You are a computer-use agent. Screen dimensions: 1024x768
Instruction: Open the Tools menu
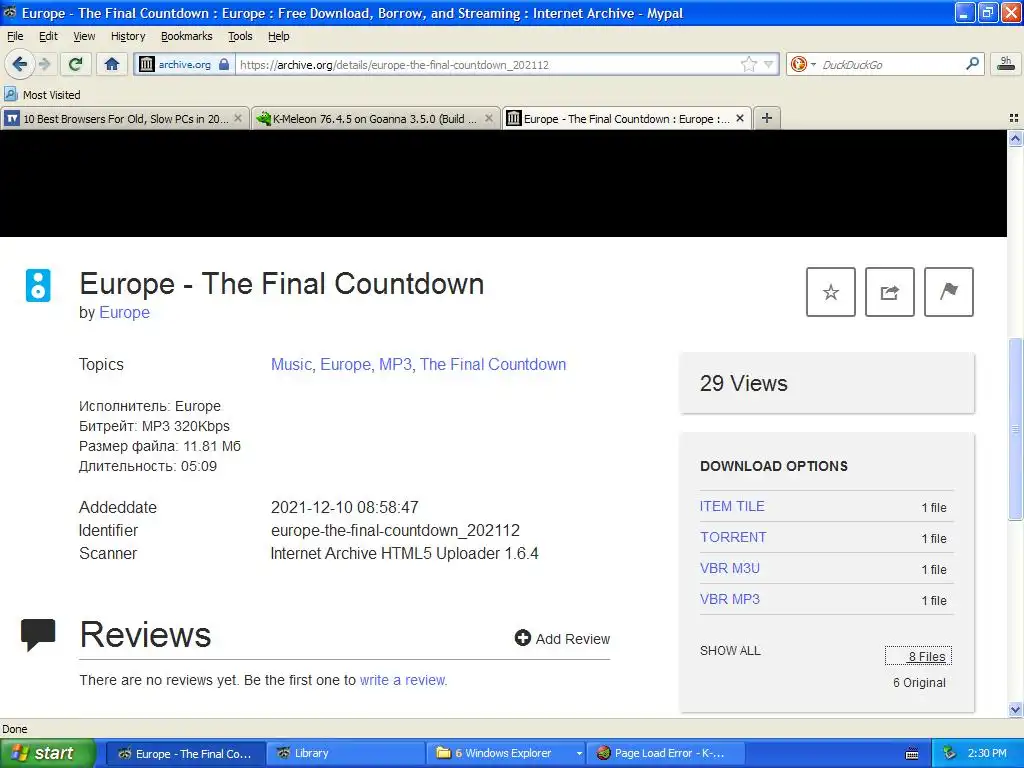240,36
